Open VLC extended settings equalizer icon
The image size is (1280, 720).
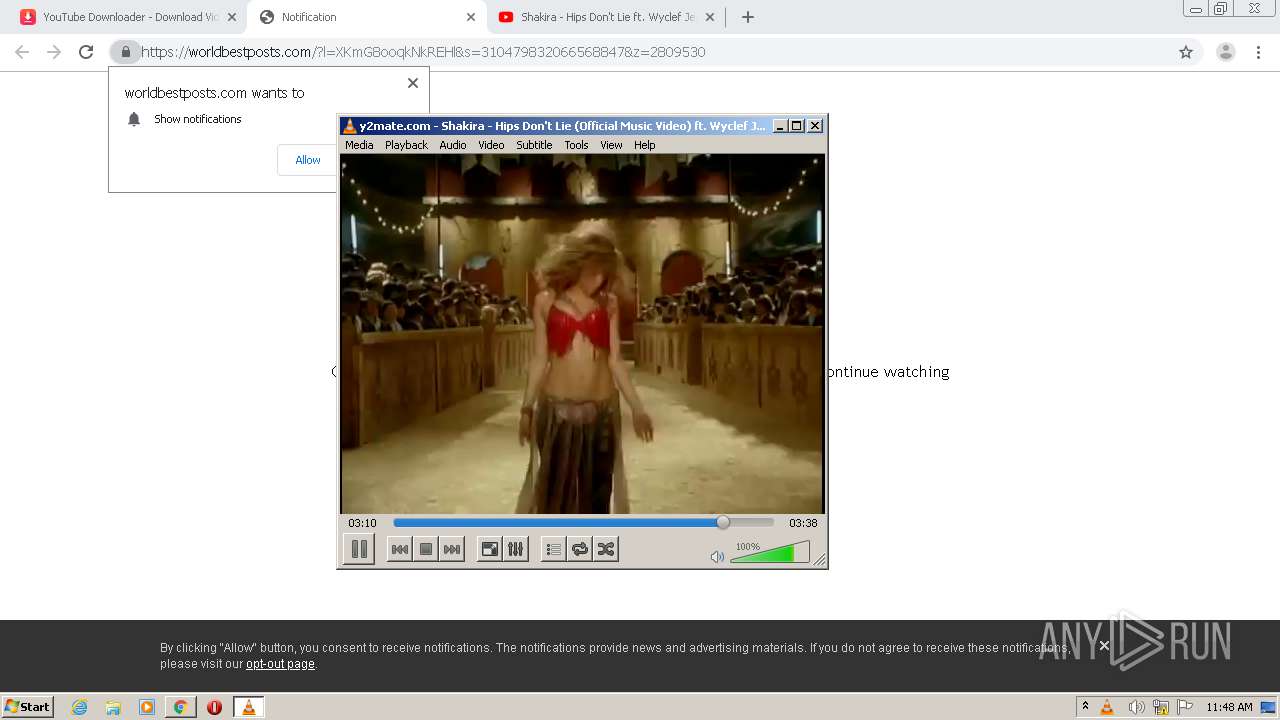click(515, 549)
